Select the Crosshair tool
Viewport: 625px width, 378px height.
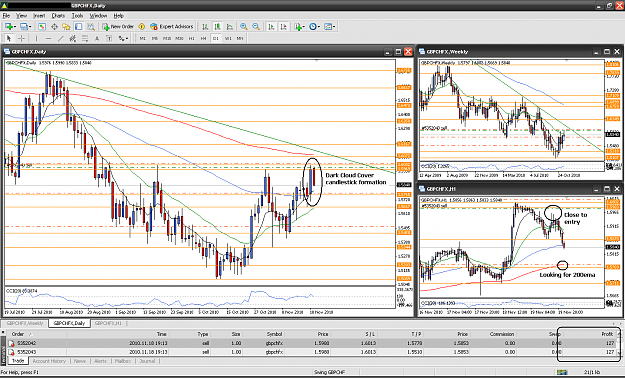coord(22,38)
